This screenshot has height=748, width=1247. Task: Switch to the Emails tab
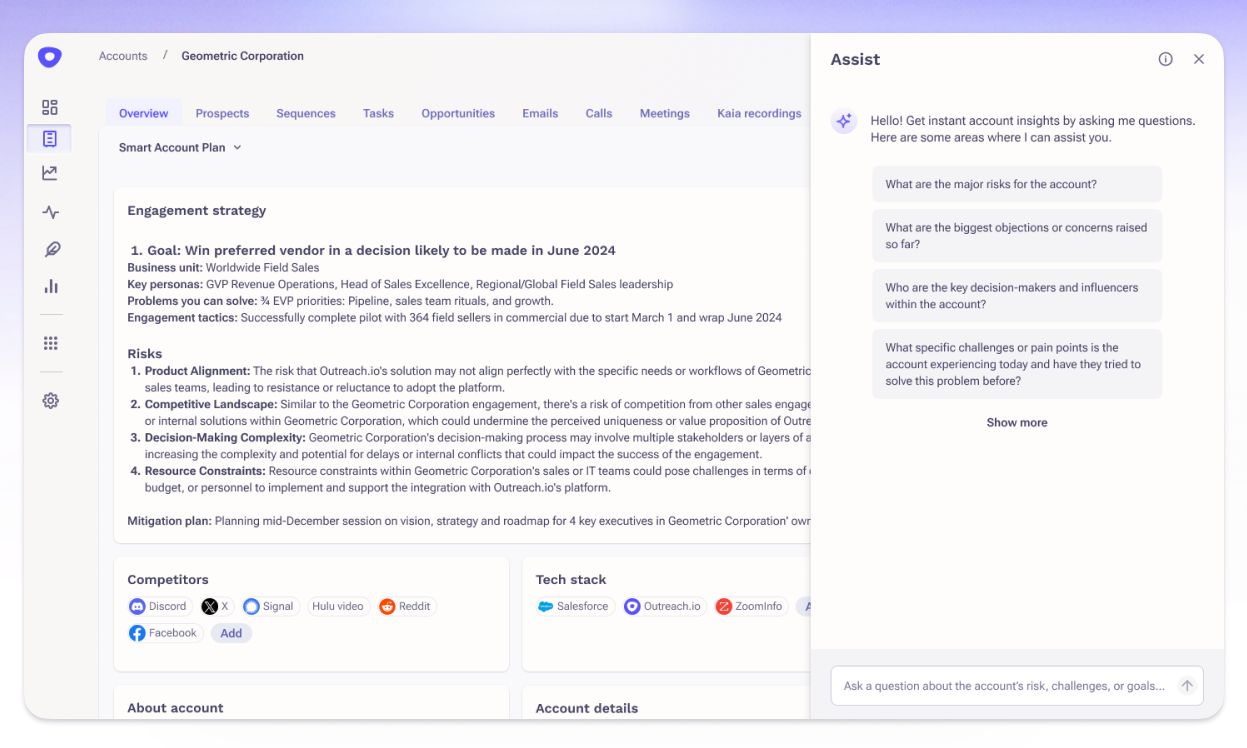pos(540,113)
